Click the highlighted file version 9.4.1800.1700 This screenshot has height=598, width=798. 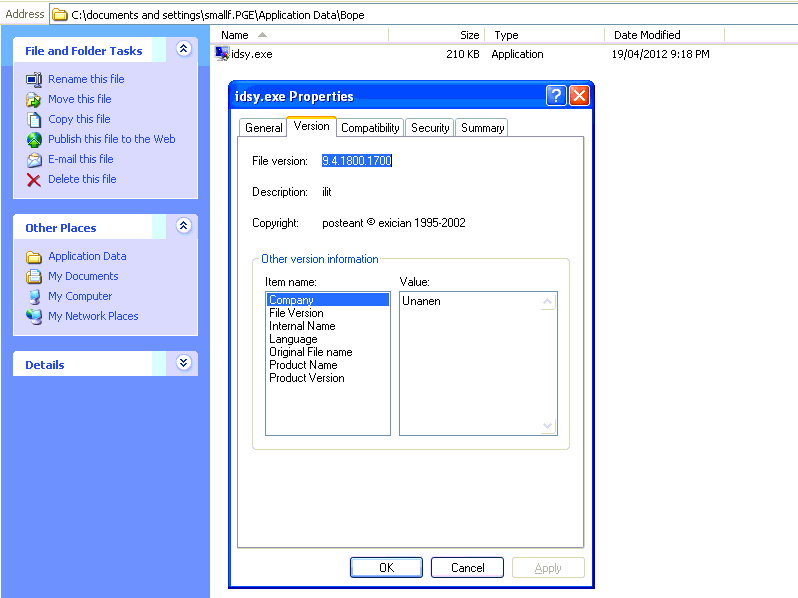(357, 161)
